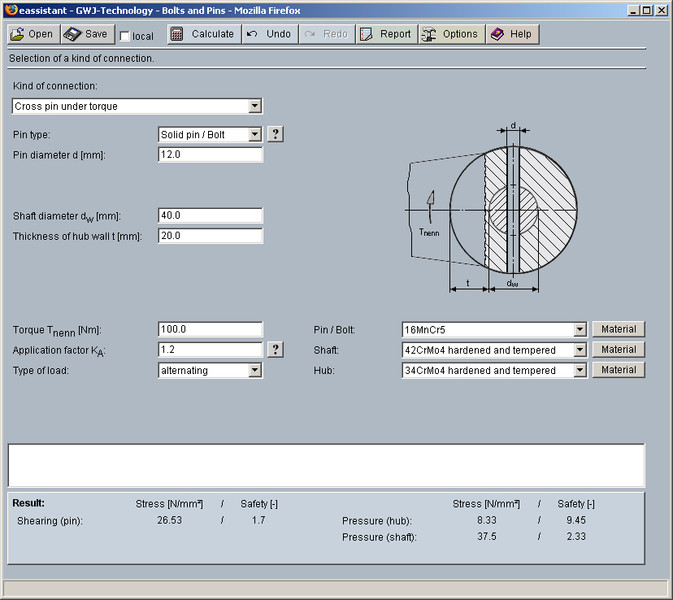This screenshot has height=600, width=673.
Task: Expand the Shaft material dropdown
Action: [x=579, y=350]
